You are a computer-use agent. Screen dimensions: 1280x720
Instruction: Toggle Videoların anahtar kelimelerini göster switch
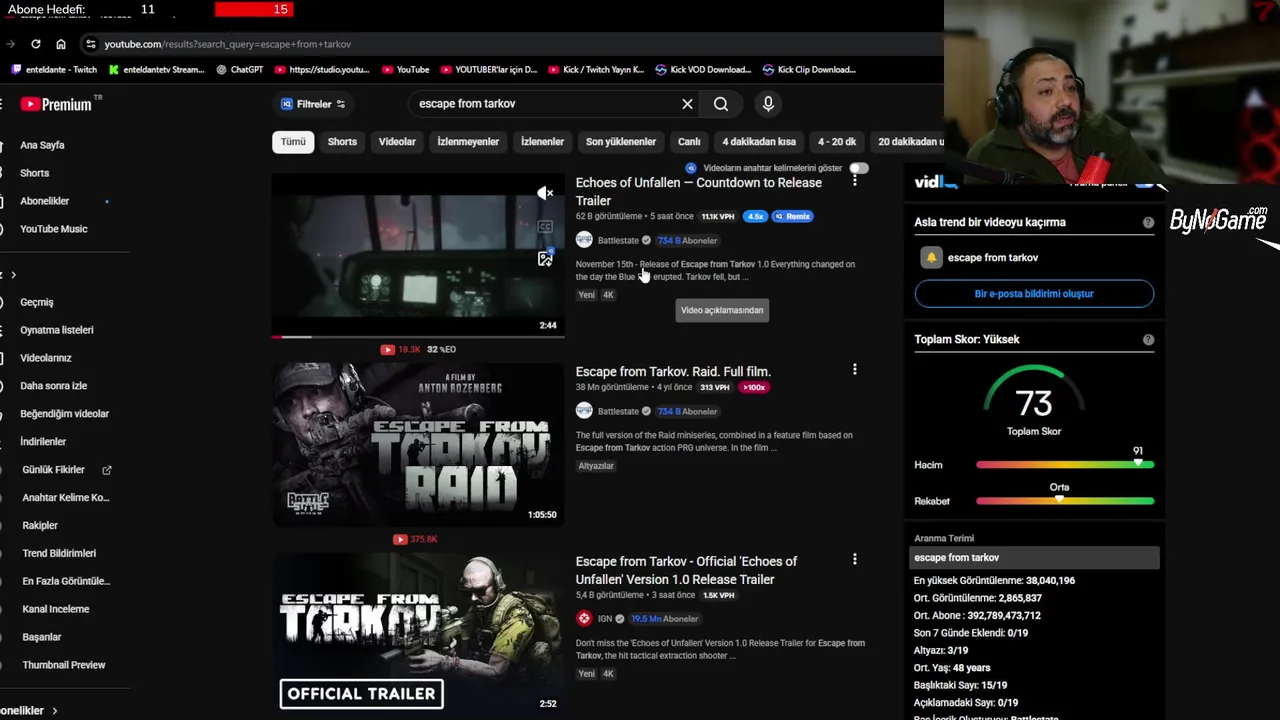[x=858, y=168]
